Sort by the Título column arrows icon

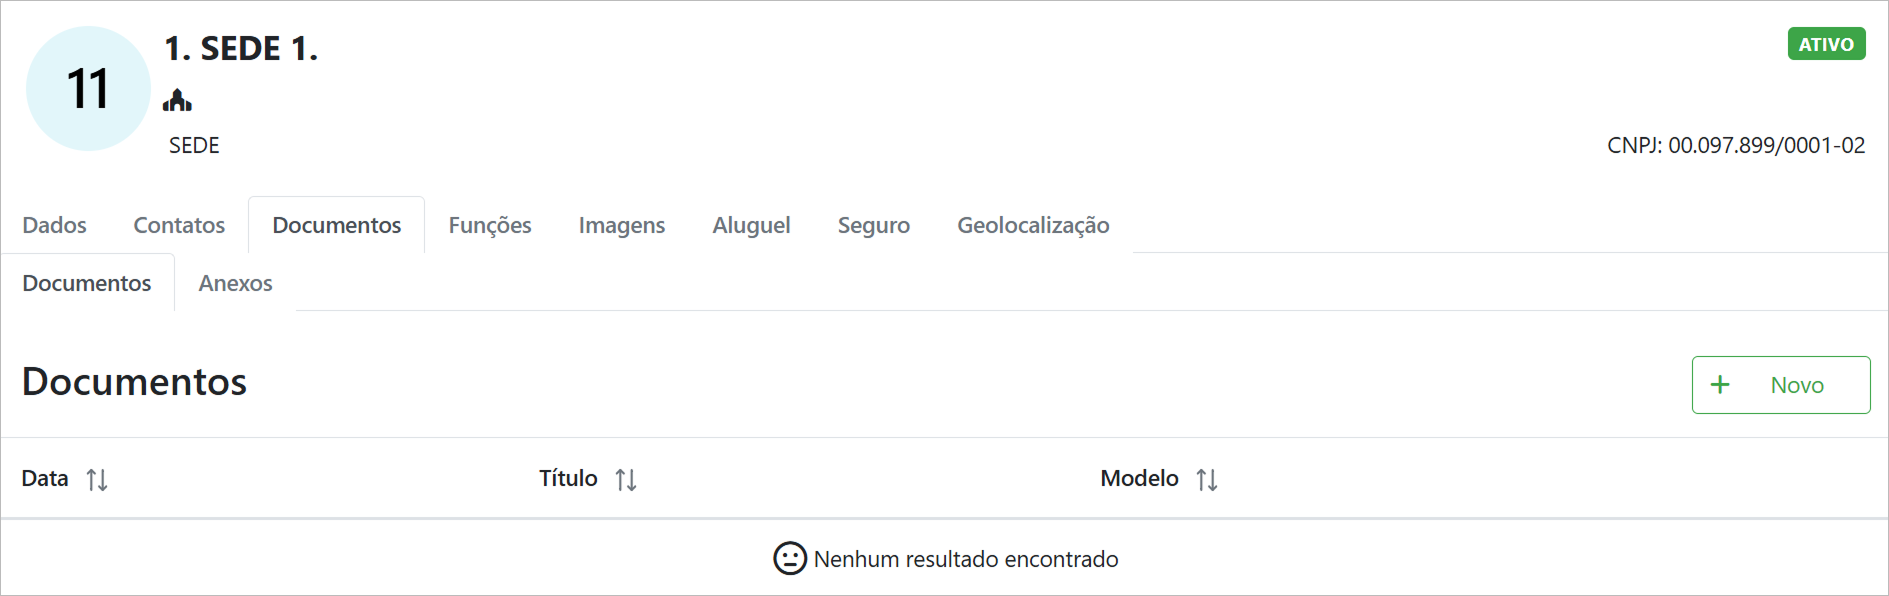pyautogui.click(x=626, y=480)
